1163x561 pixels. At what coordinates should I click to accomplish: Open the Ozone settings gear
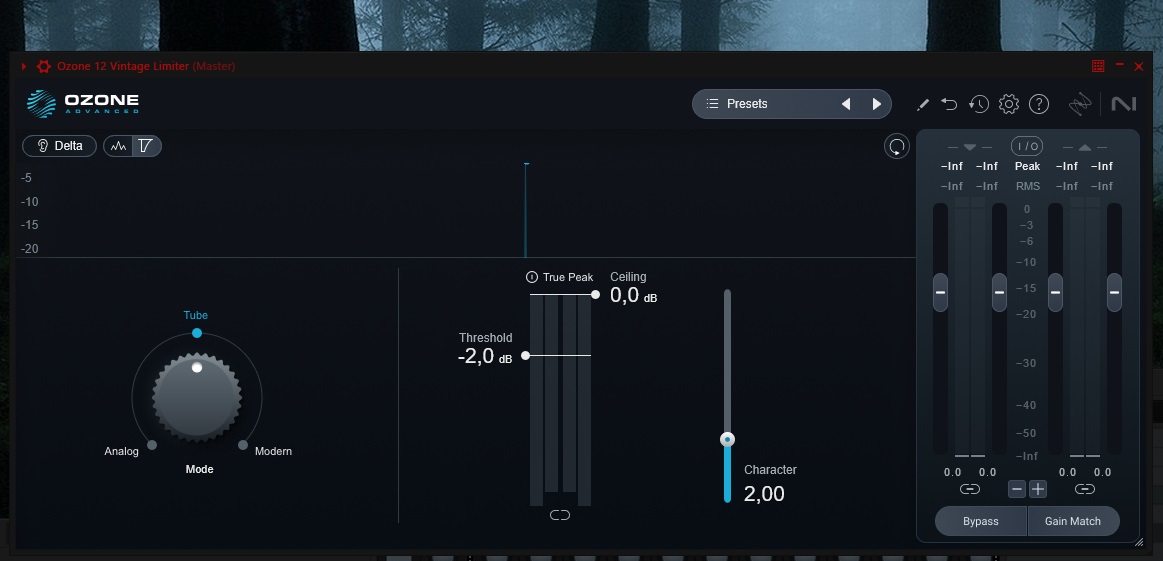pos(1009,104)
